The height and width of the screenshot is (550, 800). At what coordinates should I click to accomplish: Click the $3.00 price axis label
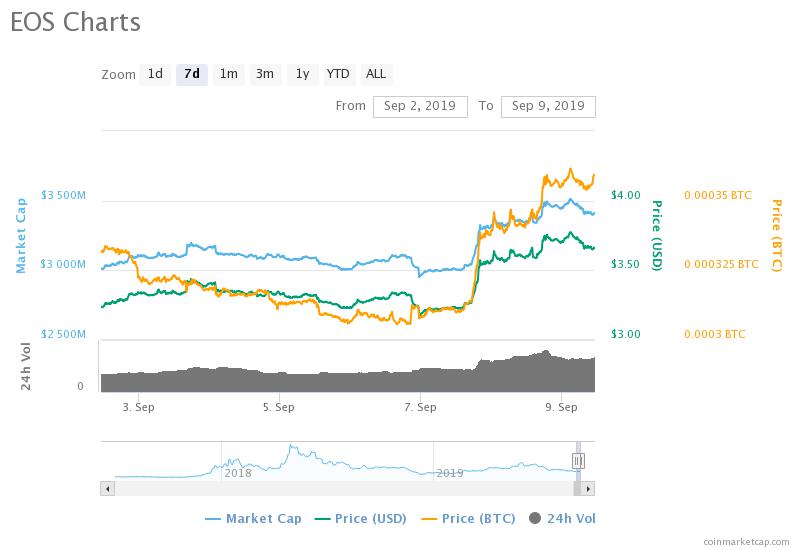(626, 334)
